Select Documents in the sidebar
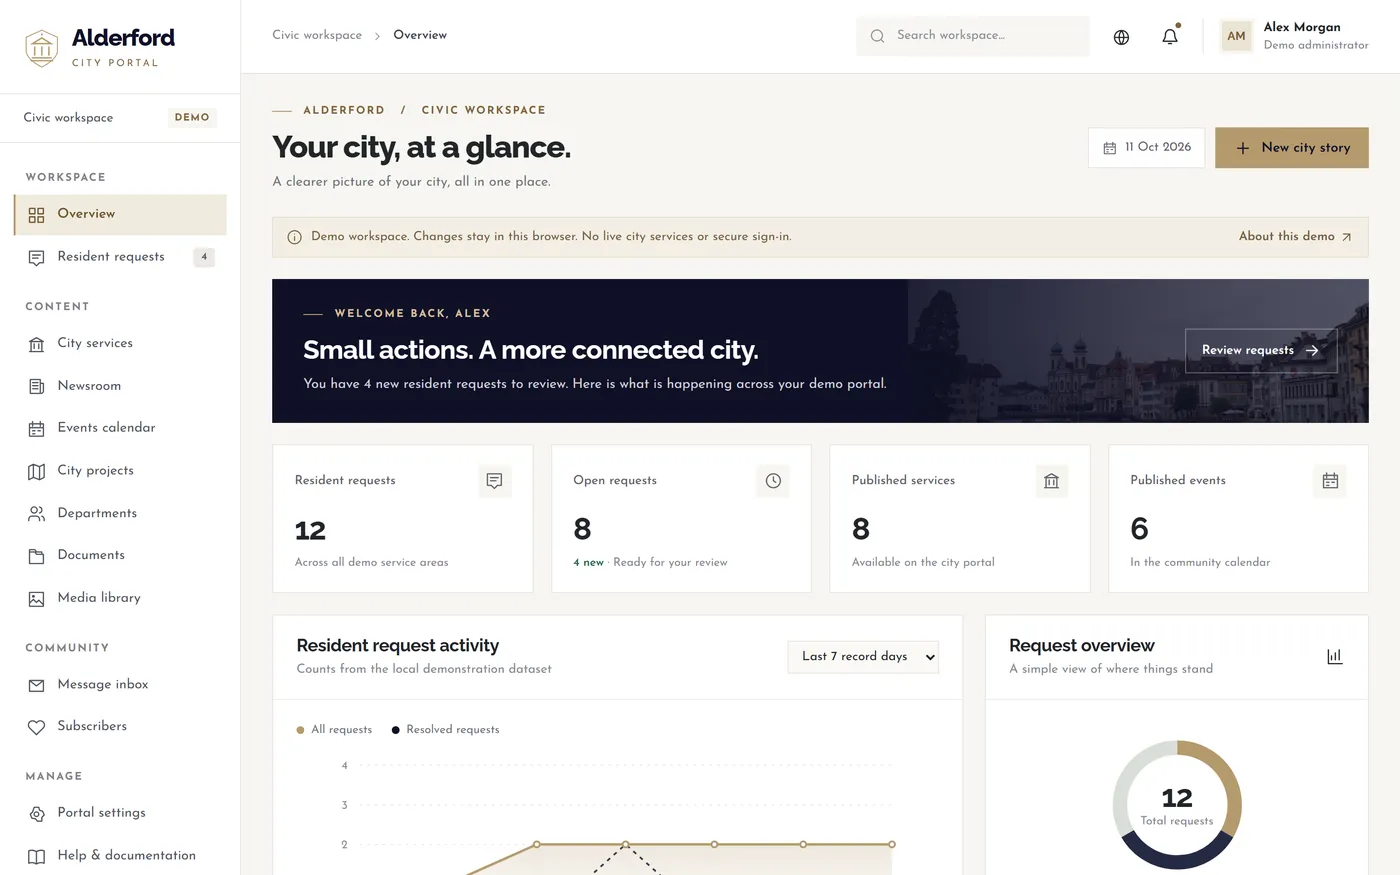The image size is (1400, 875). (x=120, y=555)
